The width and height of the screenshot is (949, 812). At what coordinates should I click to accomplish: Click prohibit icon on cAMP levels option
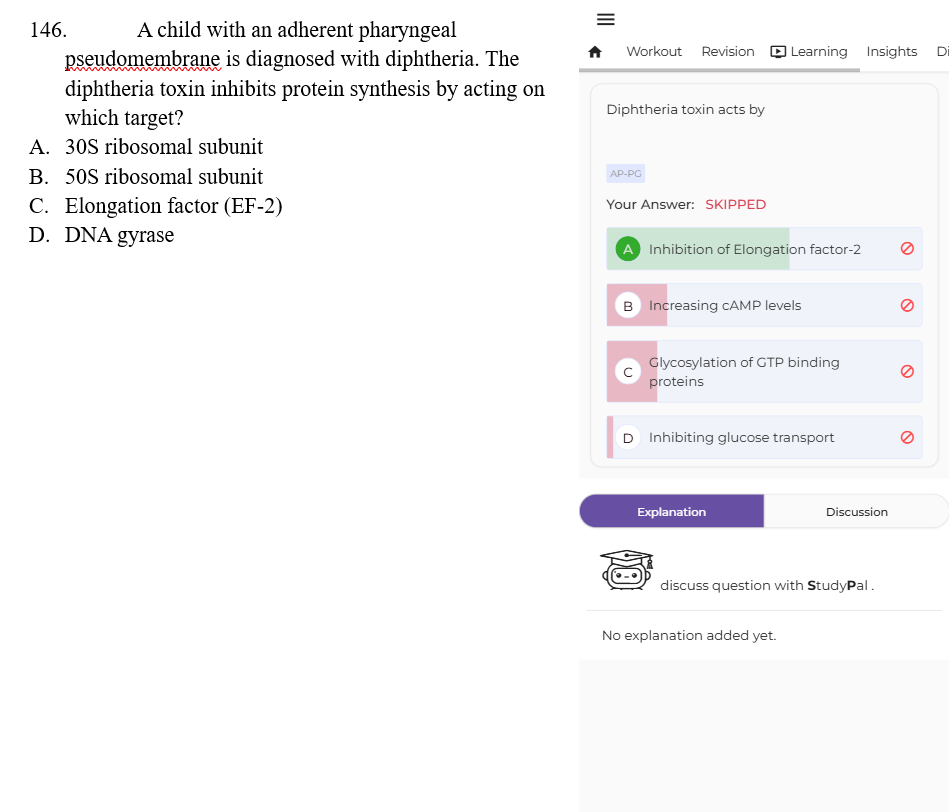907,306
